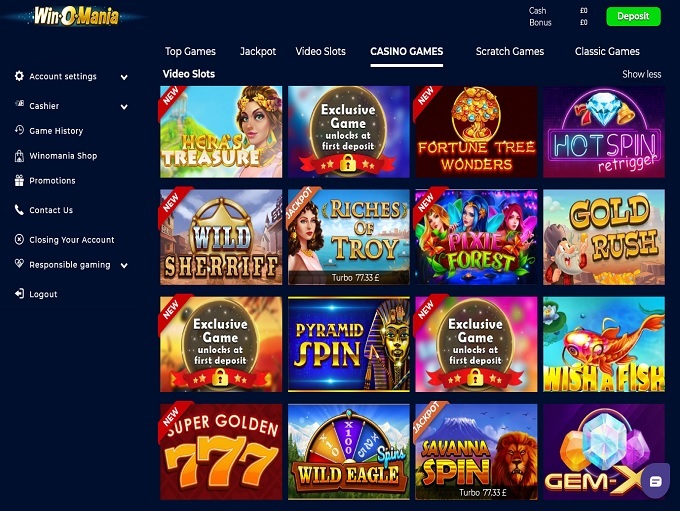Click the Logout door icon
The image size is (680, 511).
[x=19, y=294]
